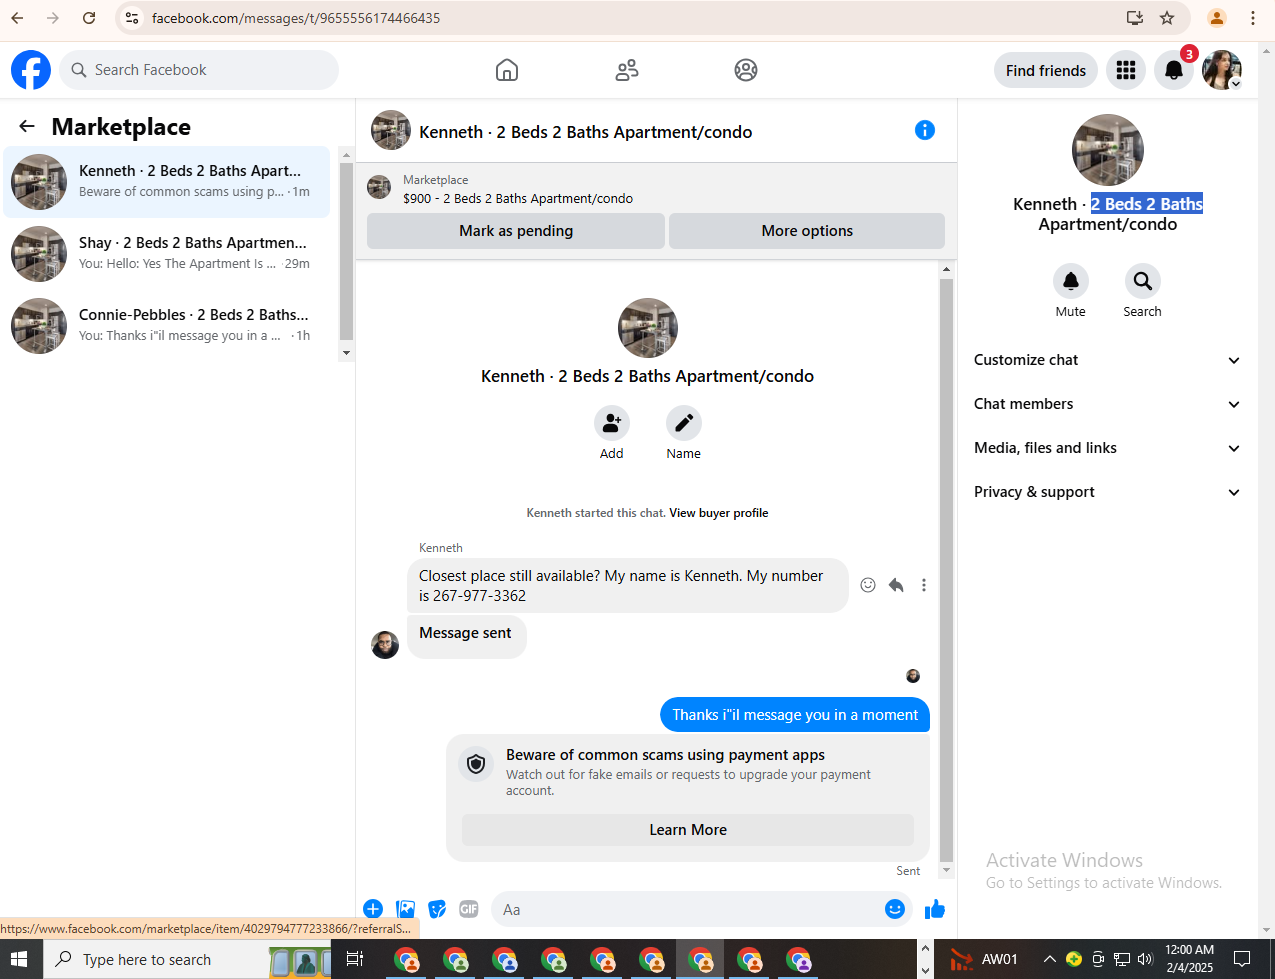The width and height of the screenshot is (1275, 979).
Task: Open Windows Start menu
Action: (x=20, y=959)
